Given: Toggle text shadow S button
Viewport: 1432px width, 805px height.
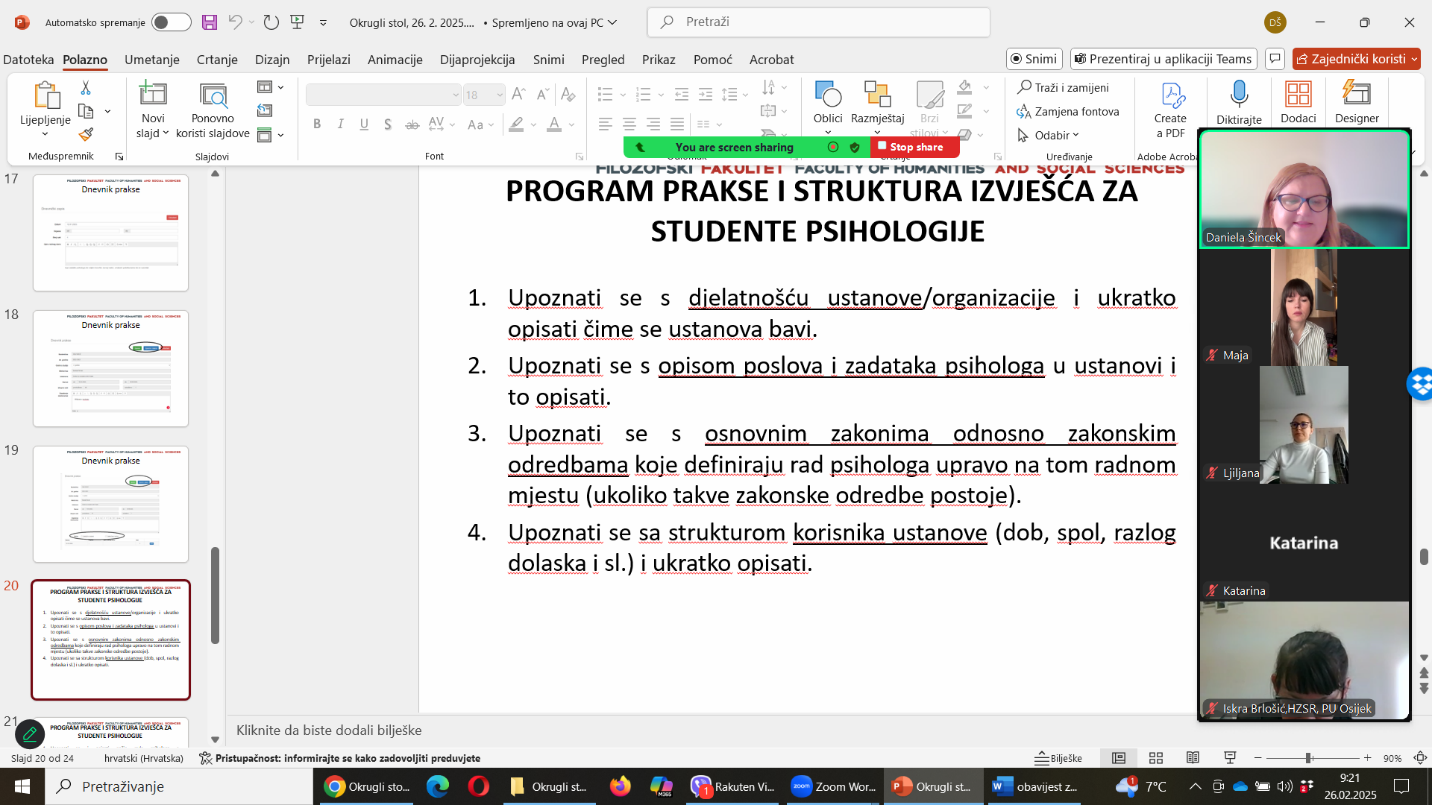Looking at the screenshot, I should [x=388, y=125].
